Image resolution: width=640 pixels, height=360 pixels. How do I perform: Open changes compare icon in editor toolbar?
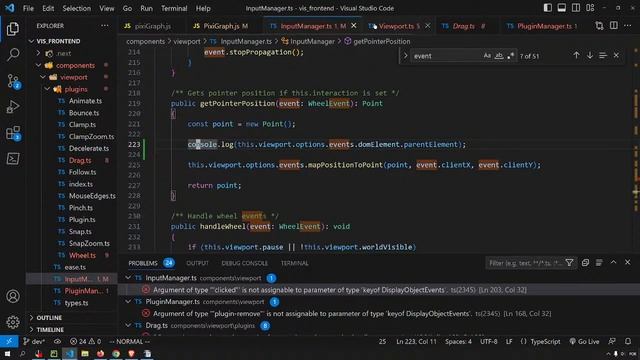tap(599, 26)
